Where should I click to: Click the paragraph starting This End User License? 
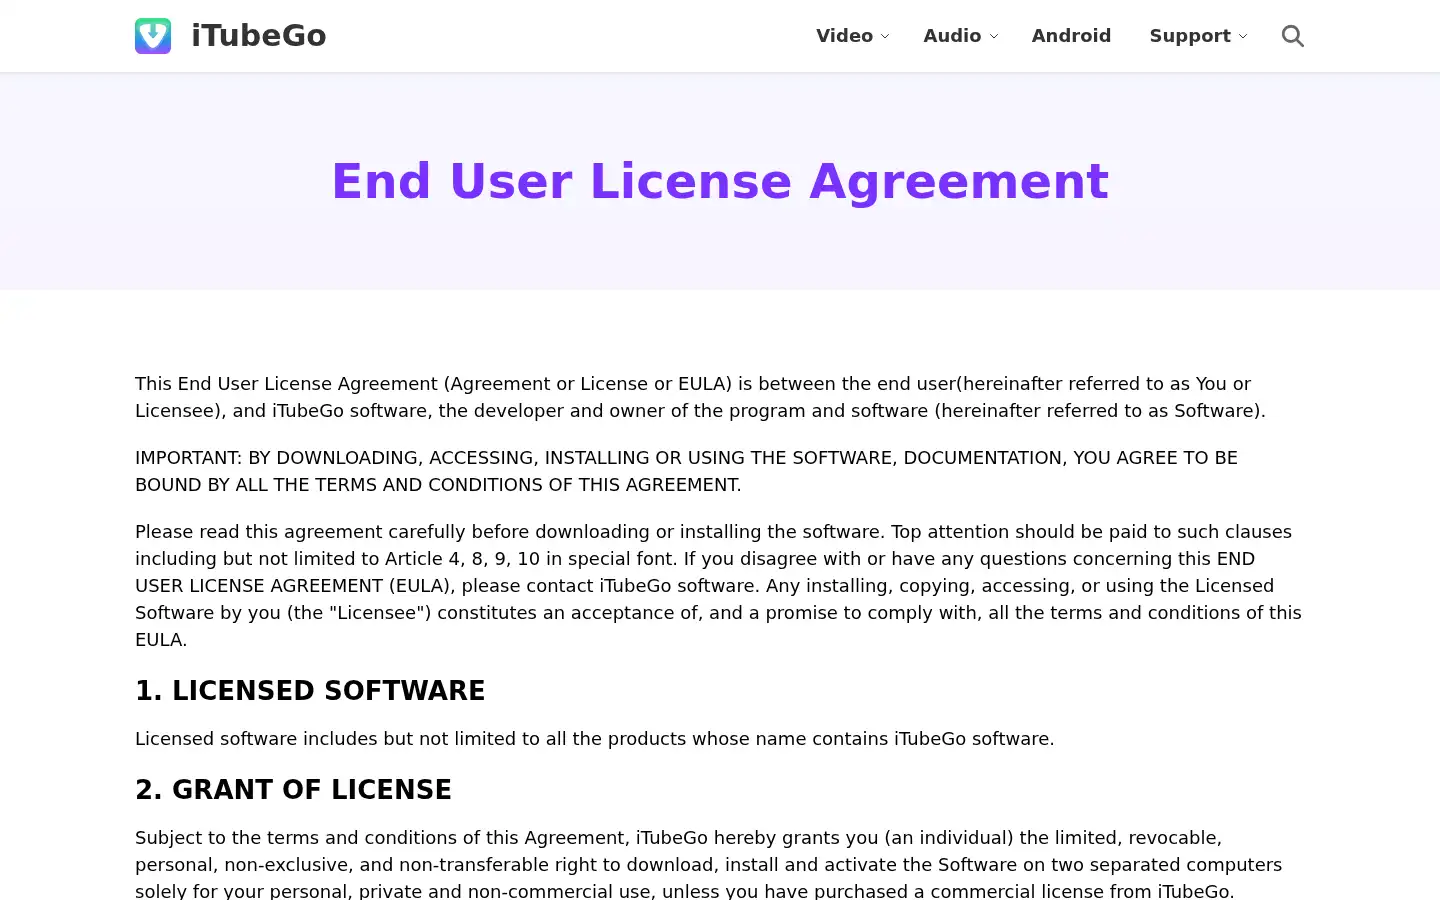(700, 397)
